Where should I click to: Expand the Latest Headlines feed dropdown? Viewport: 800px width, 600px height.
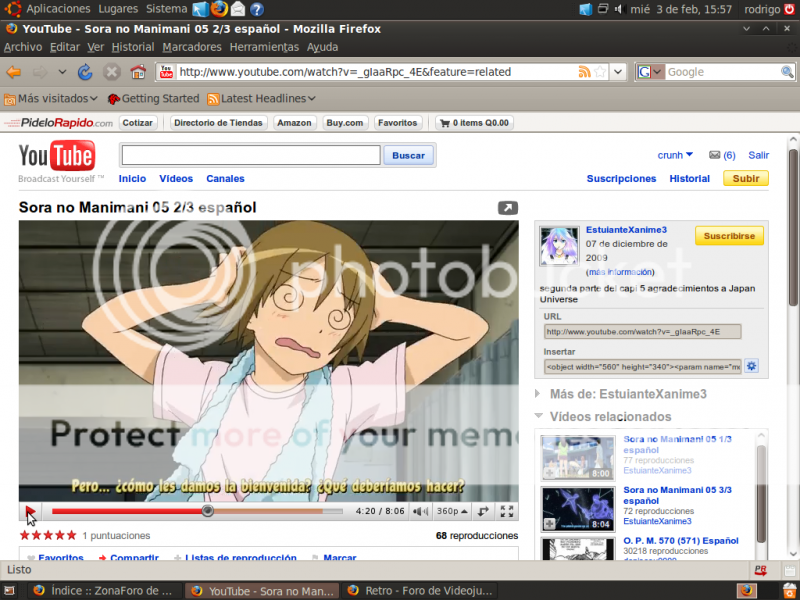(x=262, y=98)
